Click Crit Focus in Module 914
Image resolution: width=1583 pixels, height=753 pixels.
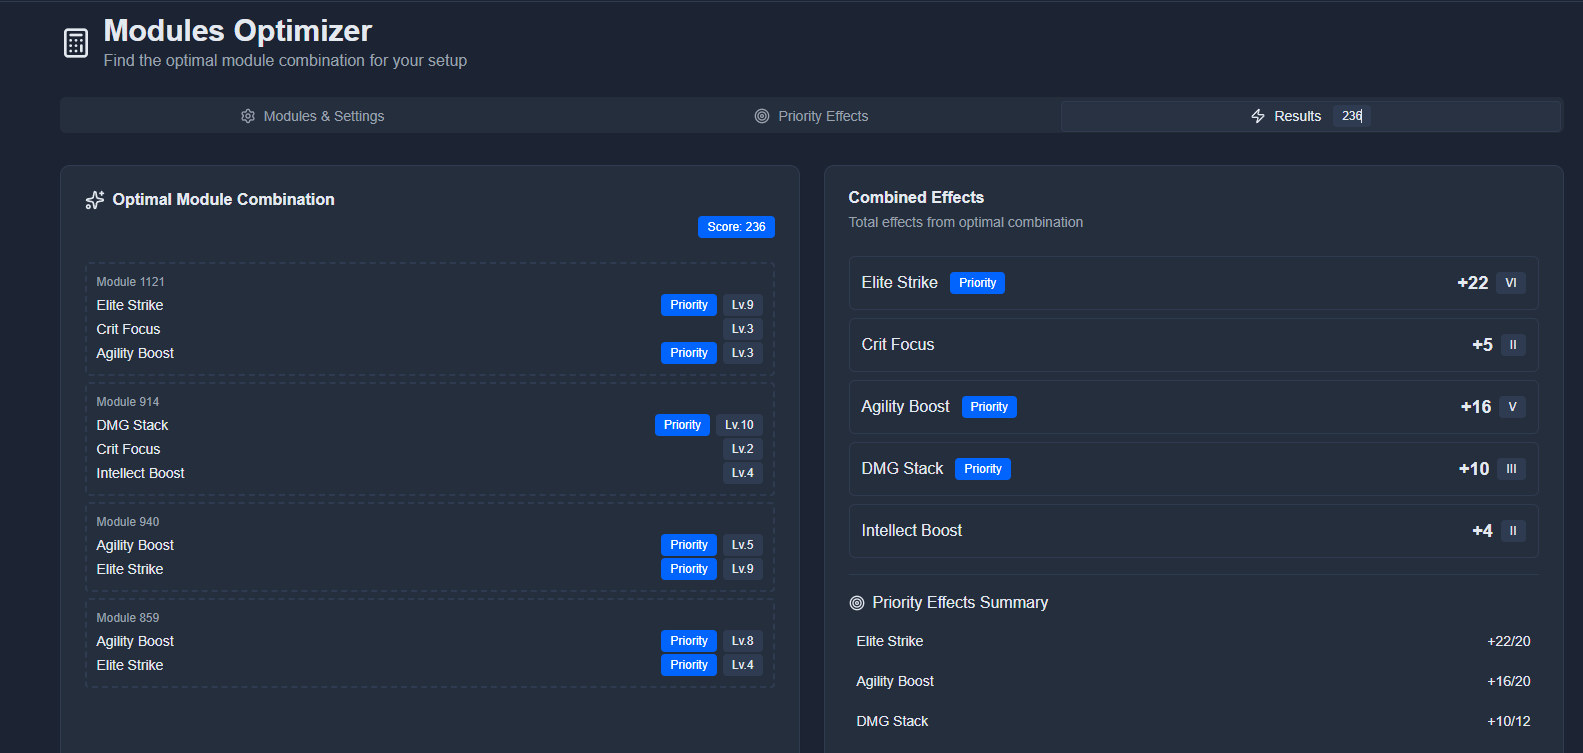(128, 449)
